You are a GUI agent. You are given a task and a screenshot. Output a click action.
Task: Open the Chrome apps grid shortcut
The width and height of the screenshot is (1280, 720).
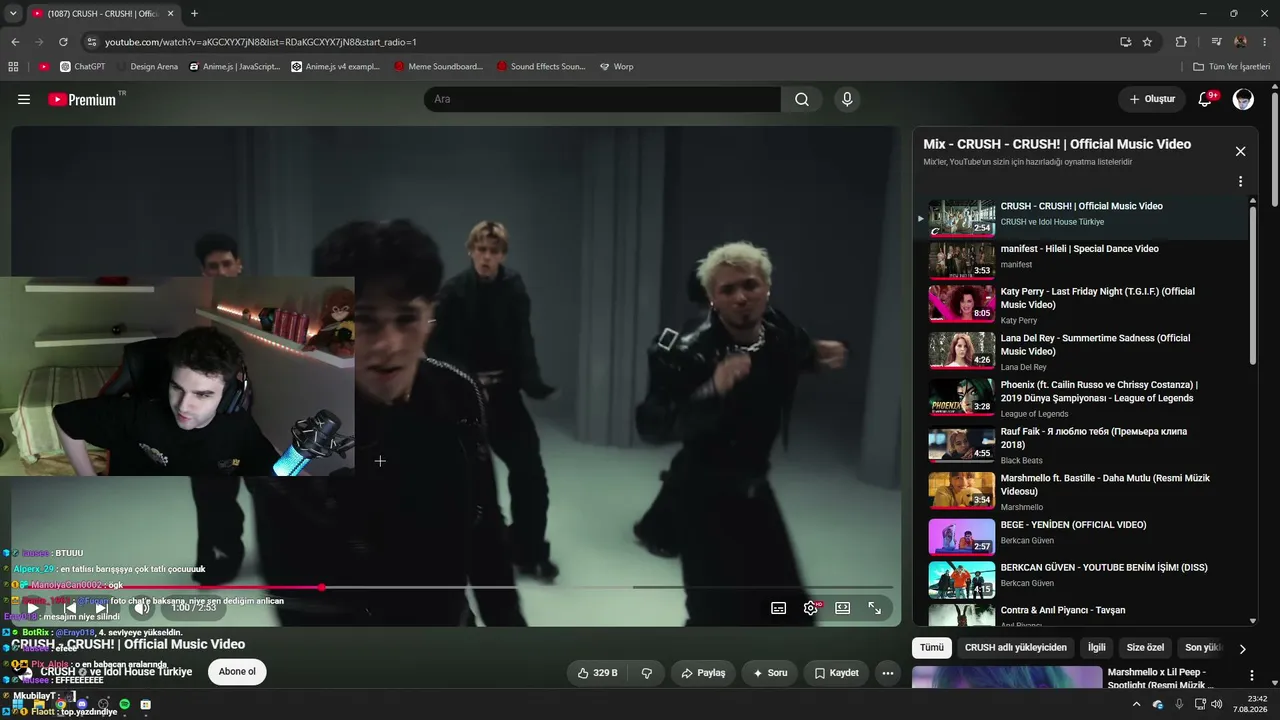[13, 67]
